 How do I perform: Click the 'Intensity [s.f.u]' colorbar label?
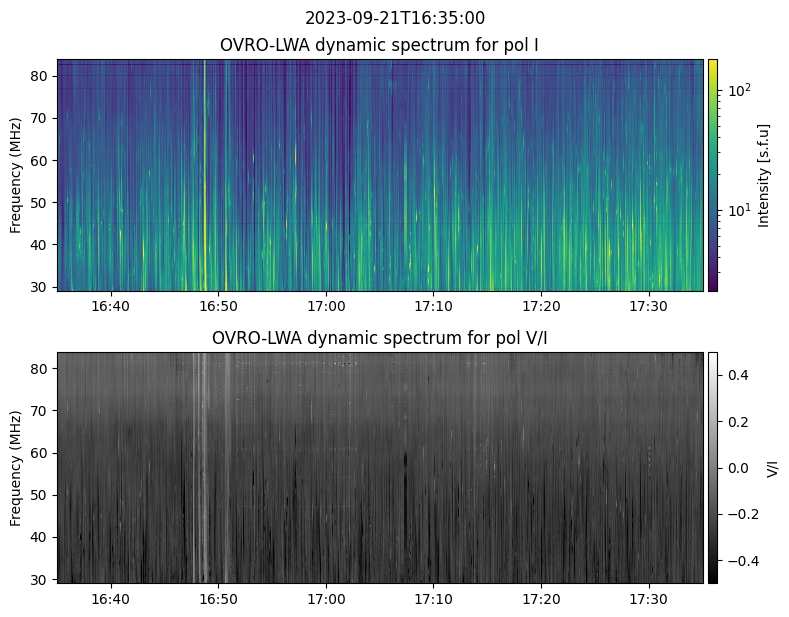tap(765, 175)
